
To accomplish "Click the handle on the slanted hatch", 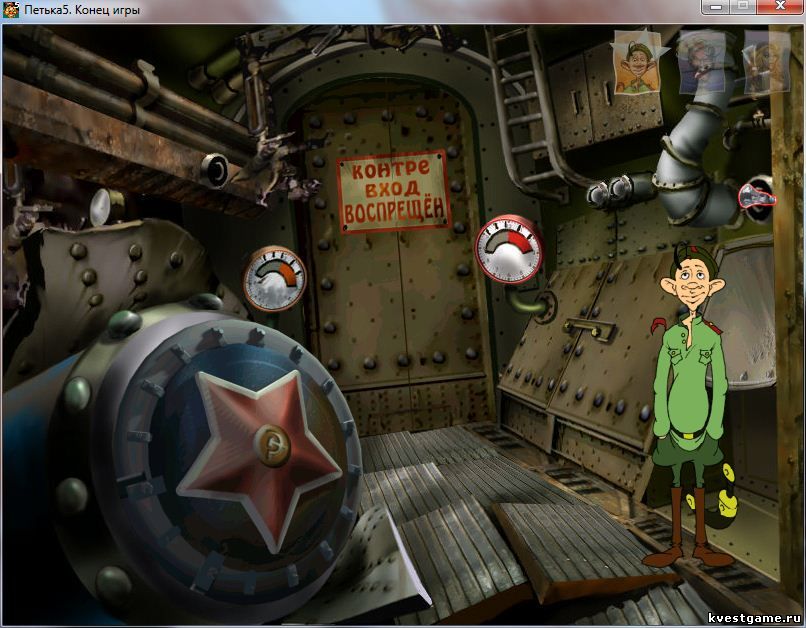I will 590,328.
